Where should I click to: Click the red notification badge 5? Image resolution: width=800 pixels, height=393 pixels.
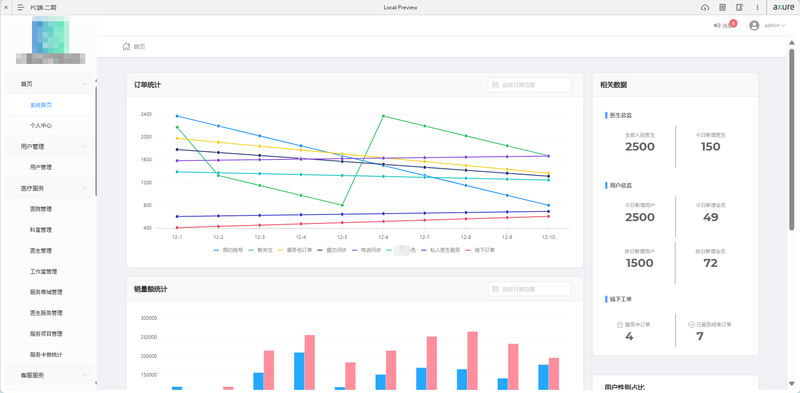tap(733, 23)
